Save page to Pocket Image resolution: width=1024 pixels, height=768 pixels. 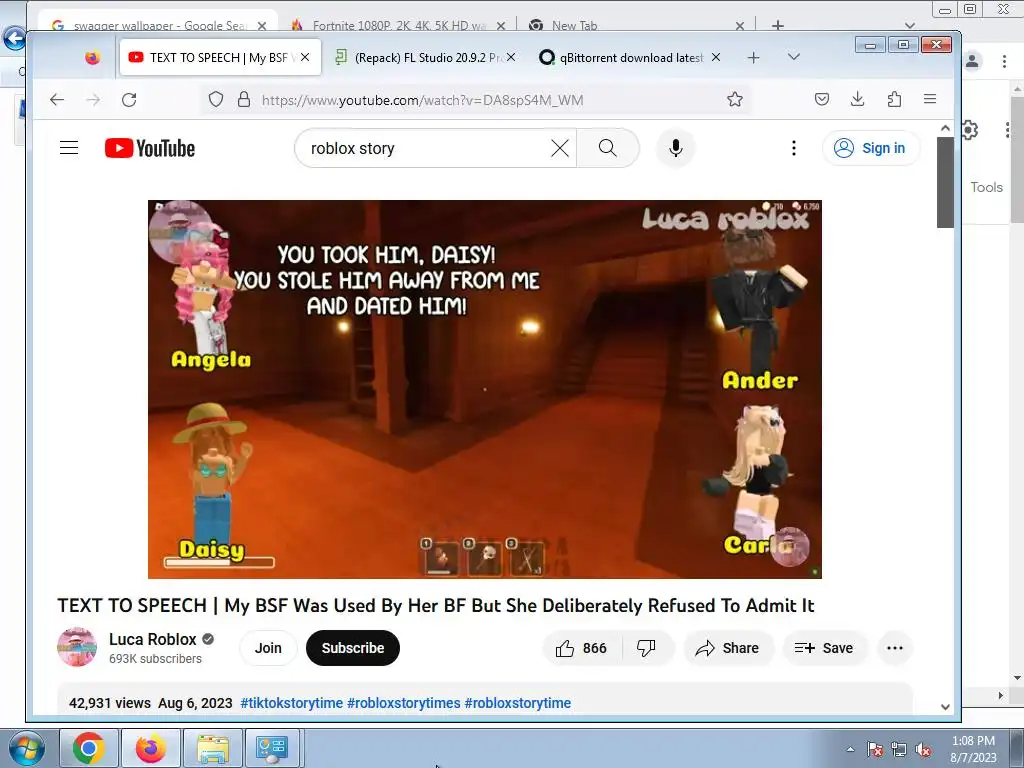click(822, 99)
